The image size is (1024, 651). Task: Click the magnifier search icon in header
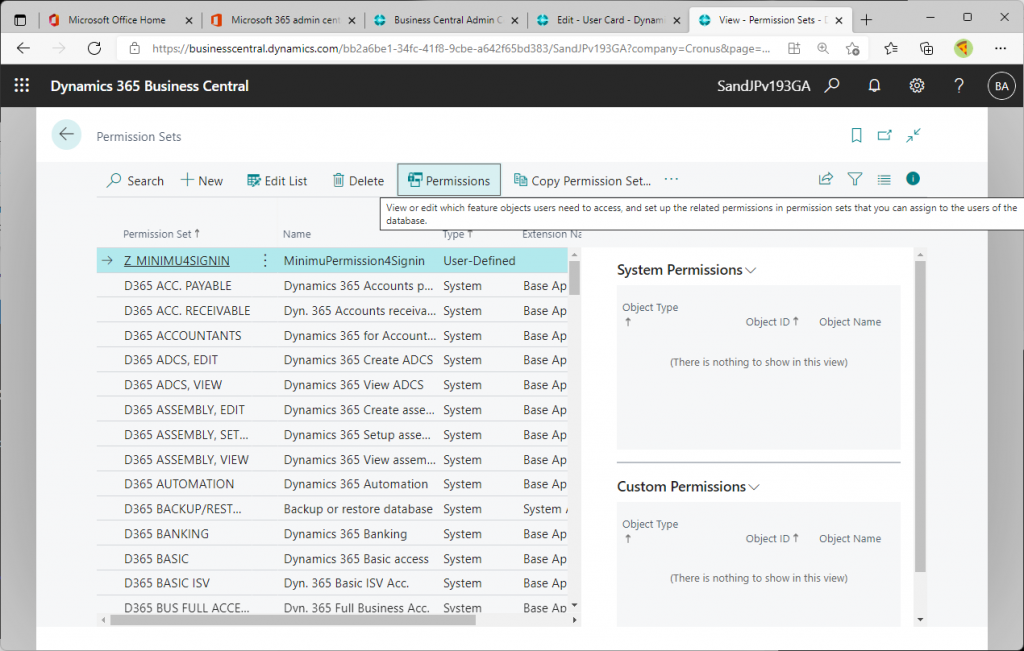pyautogui.click(x=832, y=86)
